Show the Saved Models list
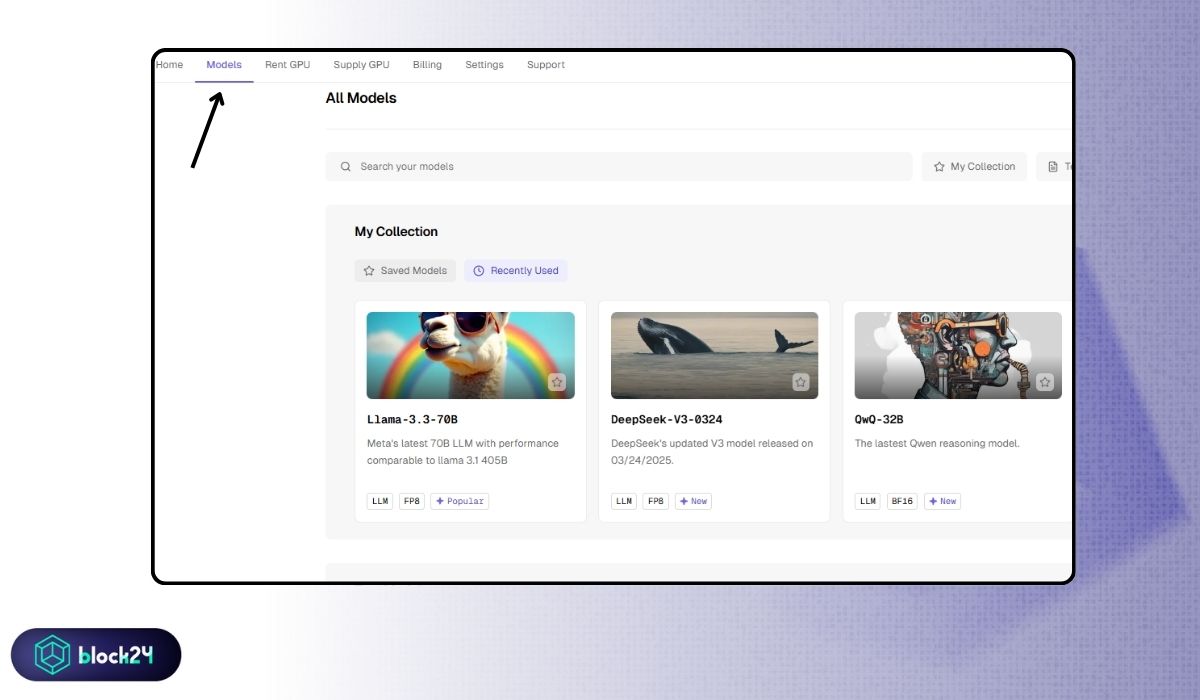The height and width of the screenshot is (700, 1200). [x=405, y=271]
